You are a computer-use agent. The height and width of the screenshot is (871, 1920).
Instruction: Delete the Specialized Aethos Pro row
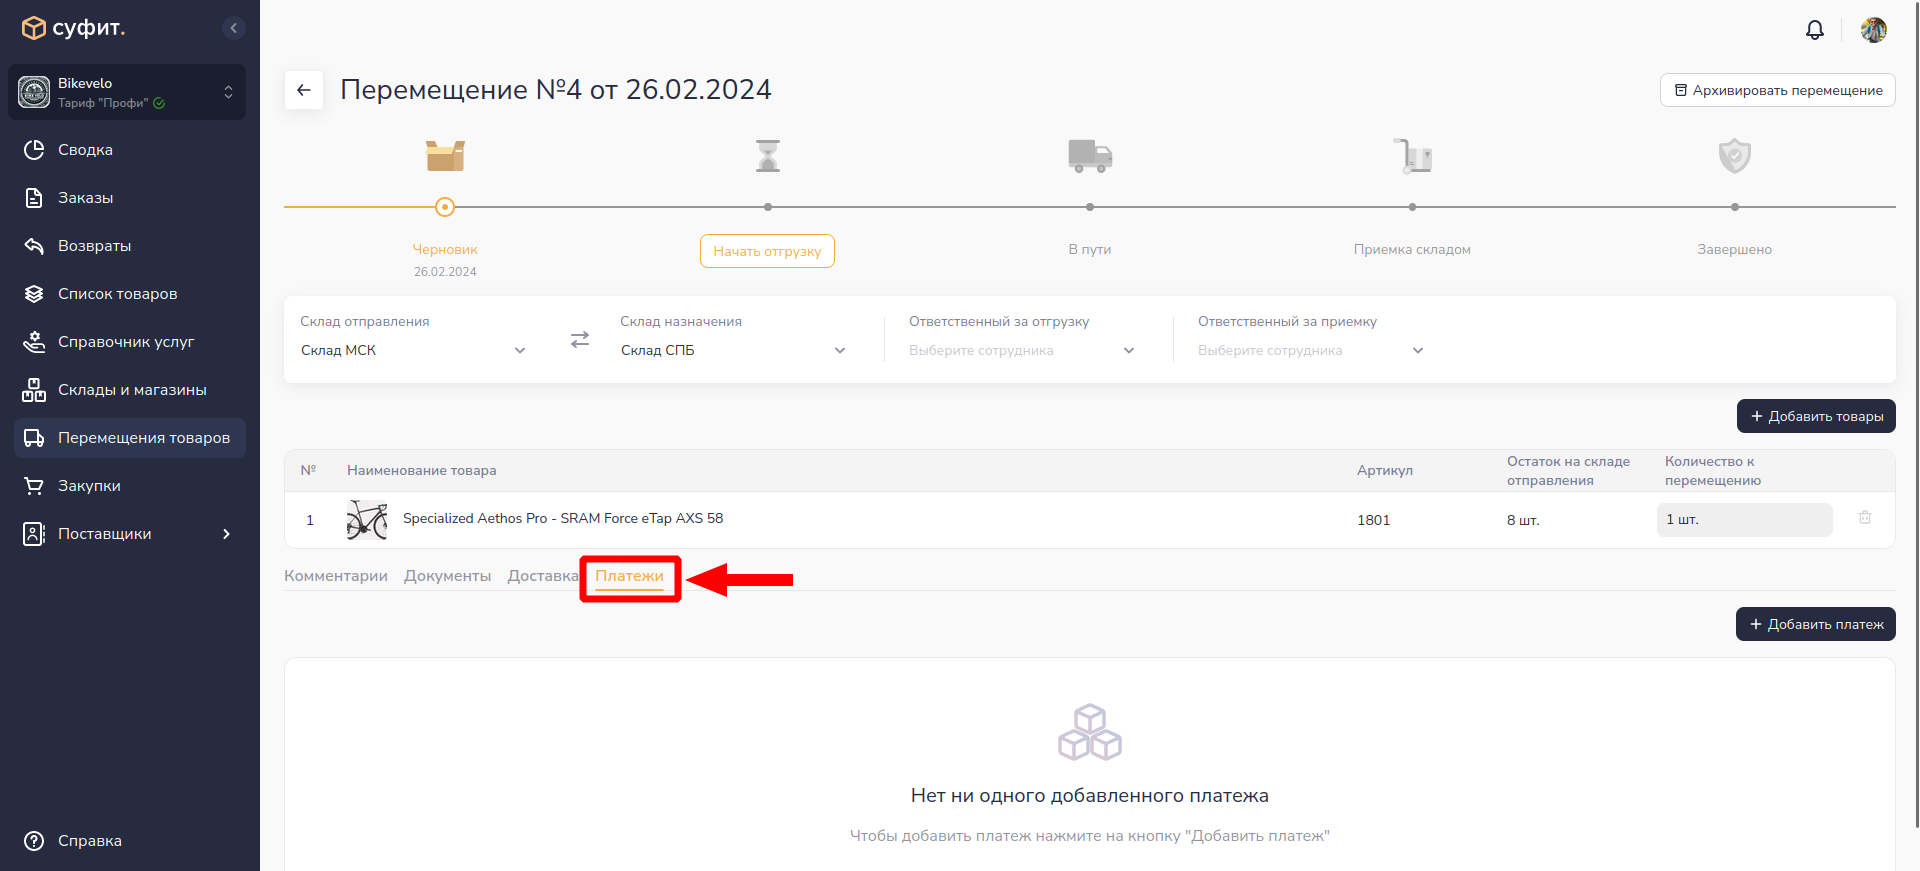tap(1865, 518)
